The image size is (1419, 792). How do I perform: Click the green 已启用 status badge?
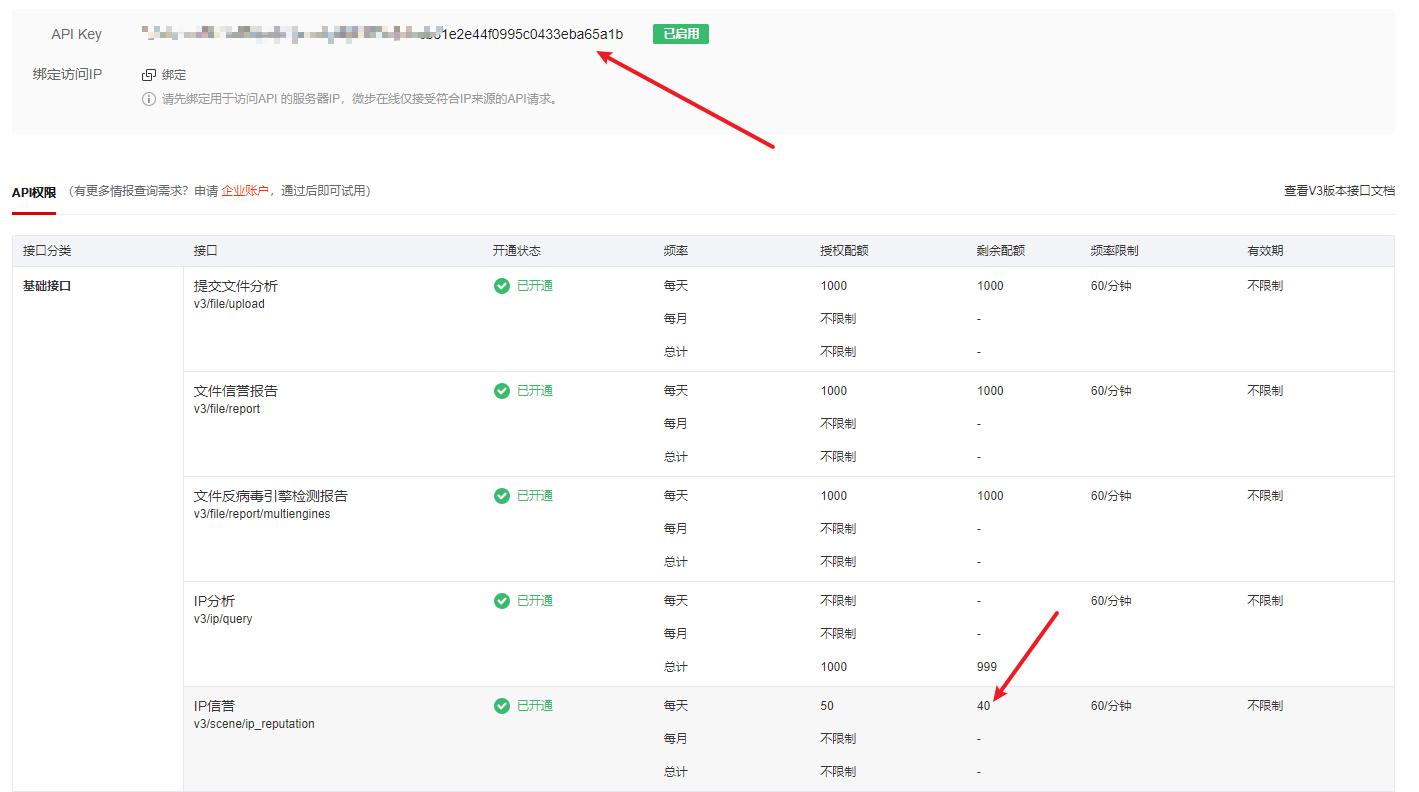680,34
